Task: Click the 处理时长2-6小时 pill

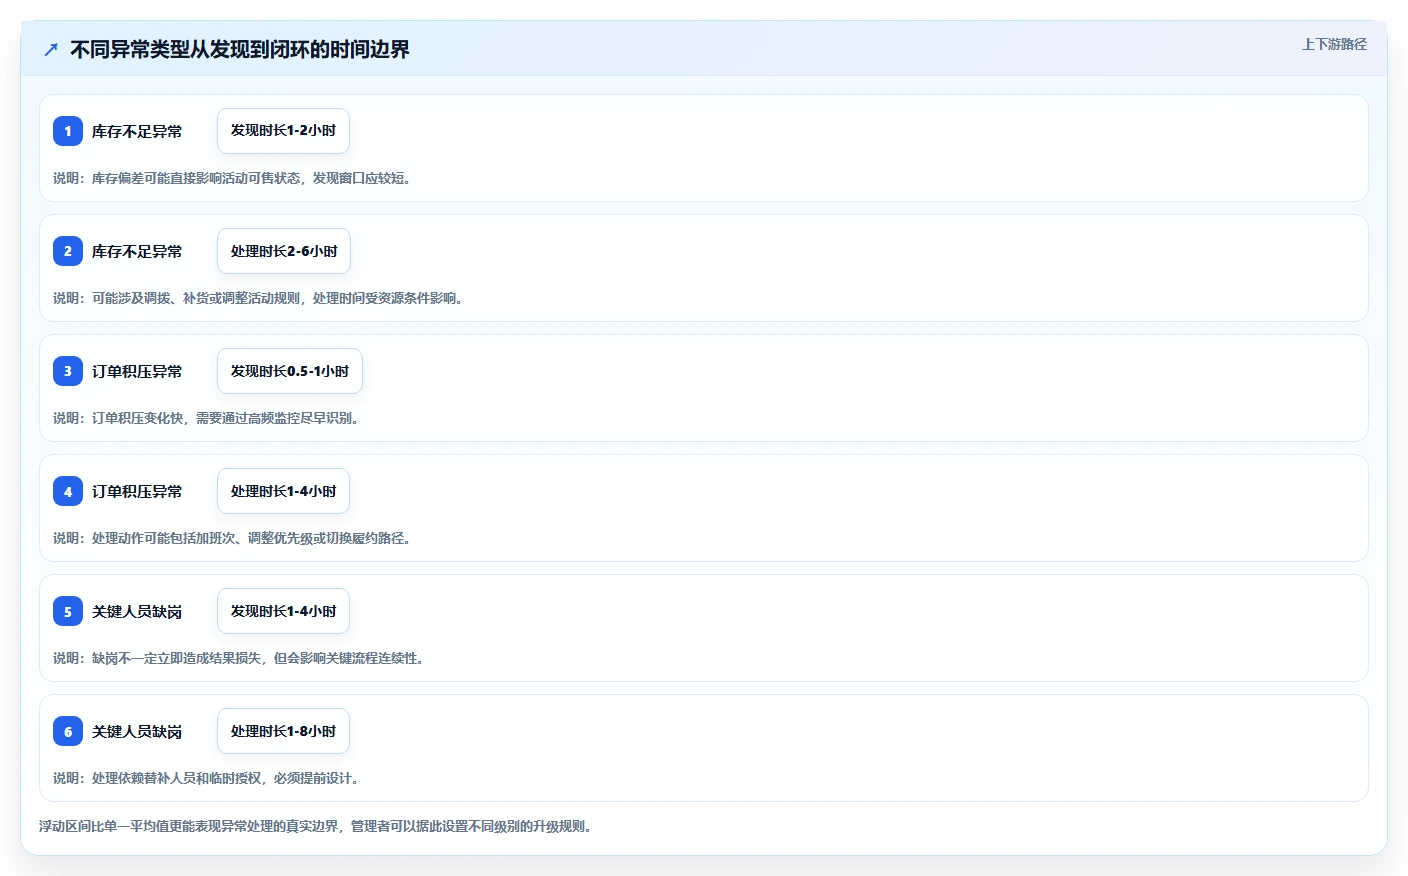Action: (x=284, y=251)
